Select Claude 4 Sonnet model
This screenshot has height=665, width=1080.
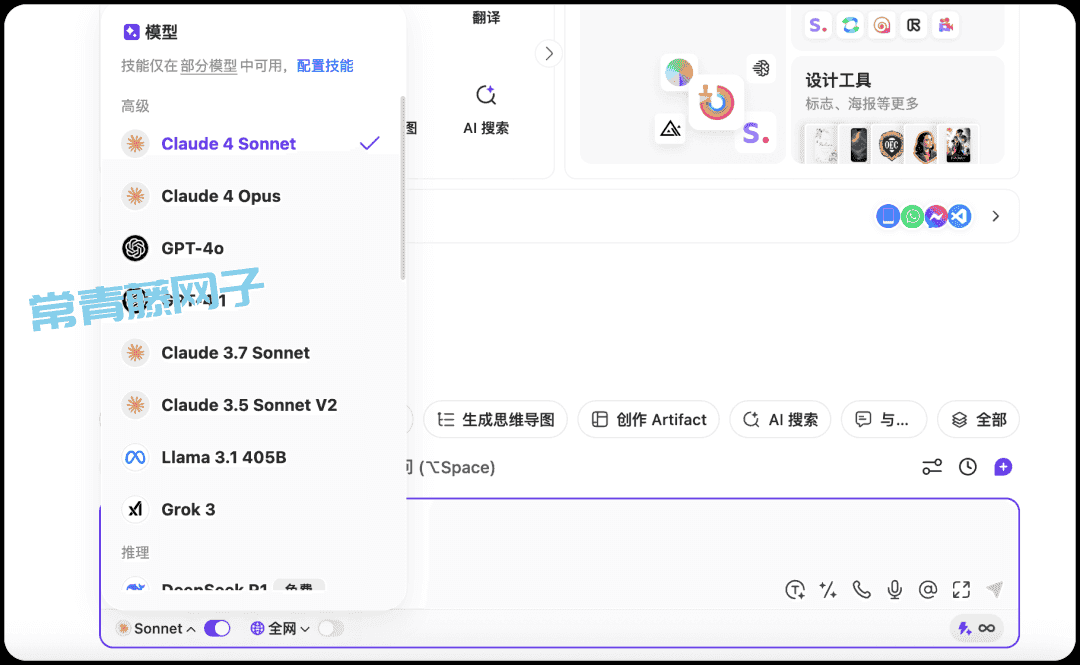[x=253, y=143]
